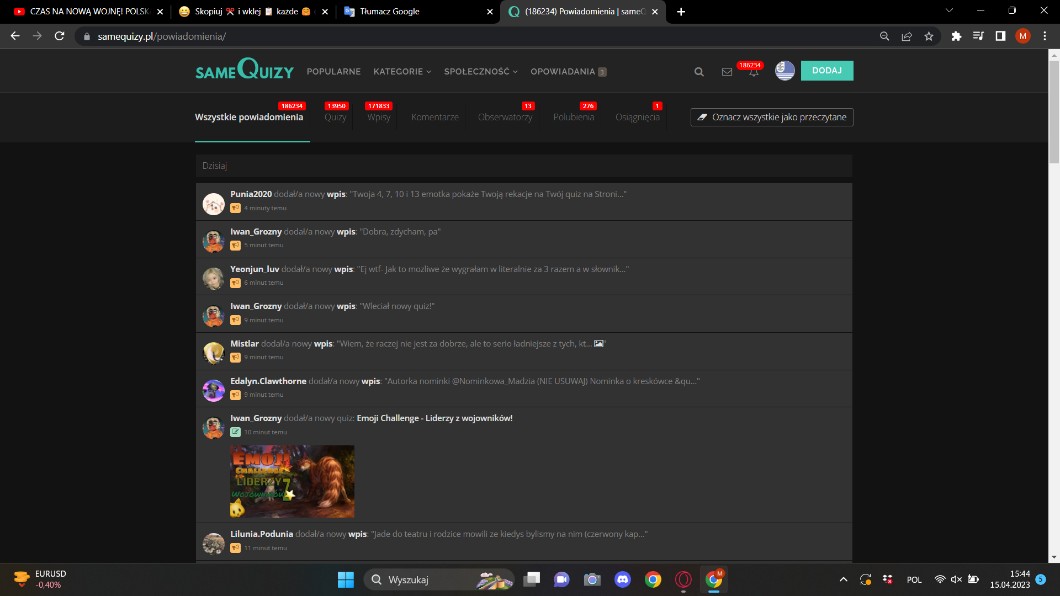Image resolution: width=1060 pixels, height=596 pixels.
Task: Click Mistlar's avatar icon
Action: click(213, 352)
